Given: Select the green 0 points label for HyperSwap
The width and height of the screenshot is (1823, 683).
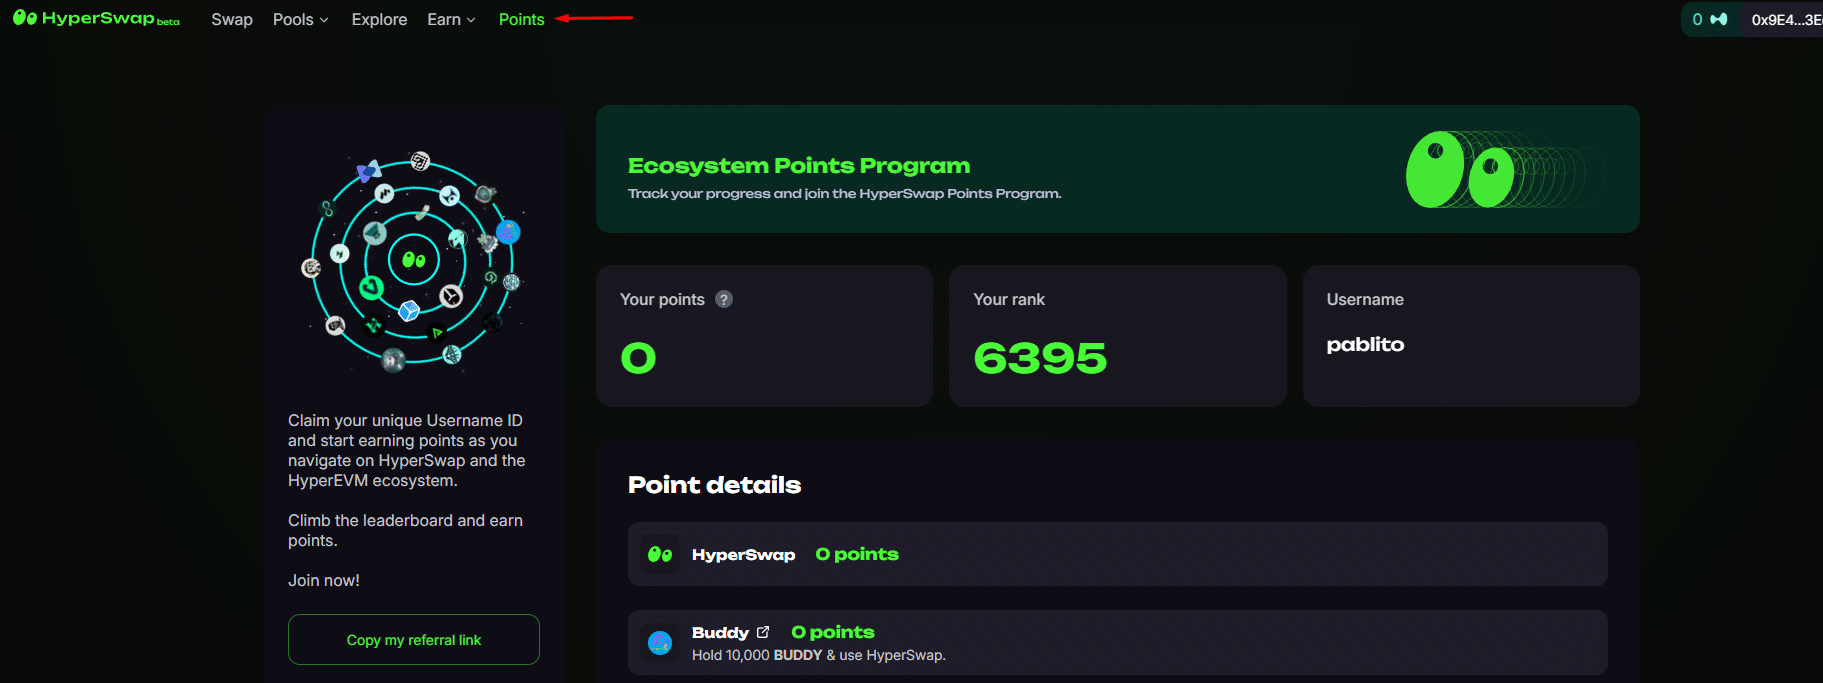Looking at the screenshot, I should coord(856,553).
